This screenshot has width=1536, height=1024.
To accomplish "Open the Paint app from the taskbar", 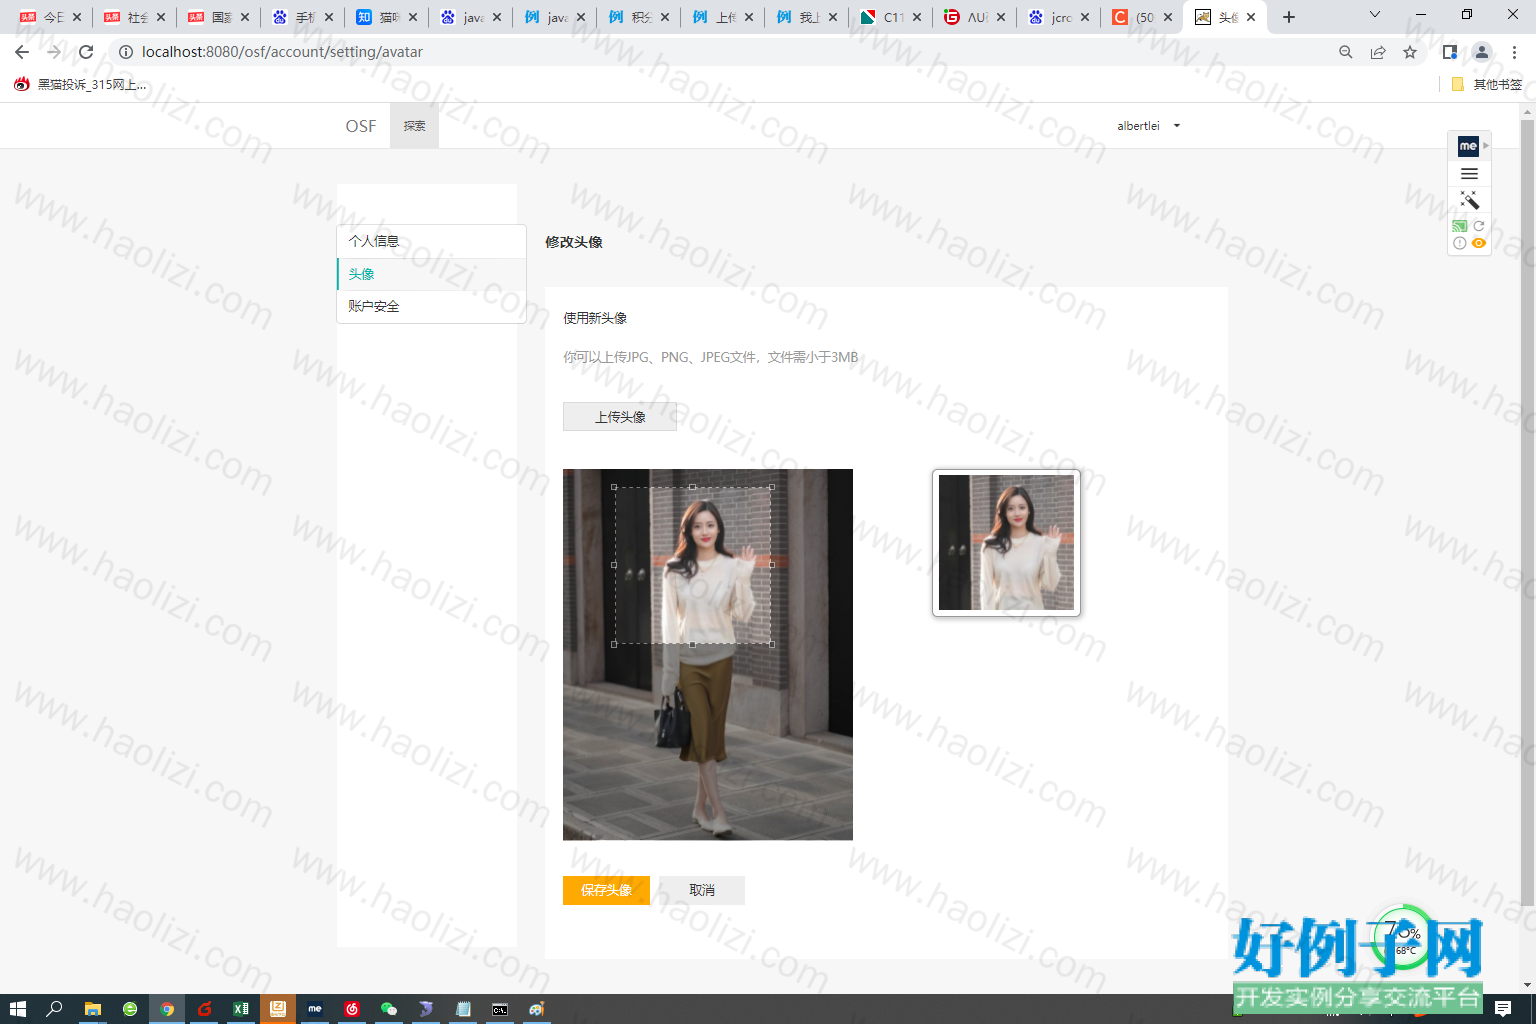I will pos(537,1009).
